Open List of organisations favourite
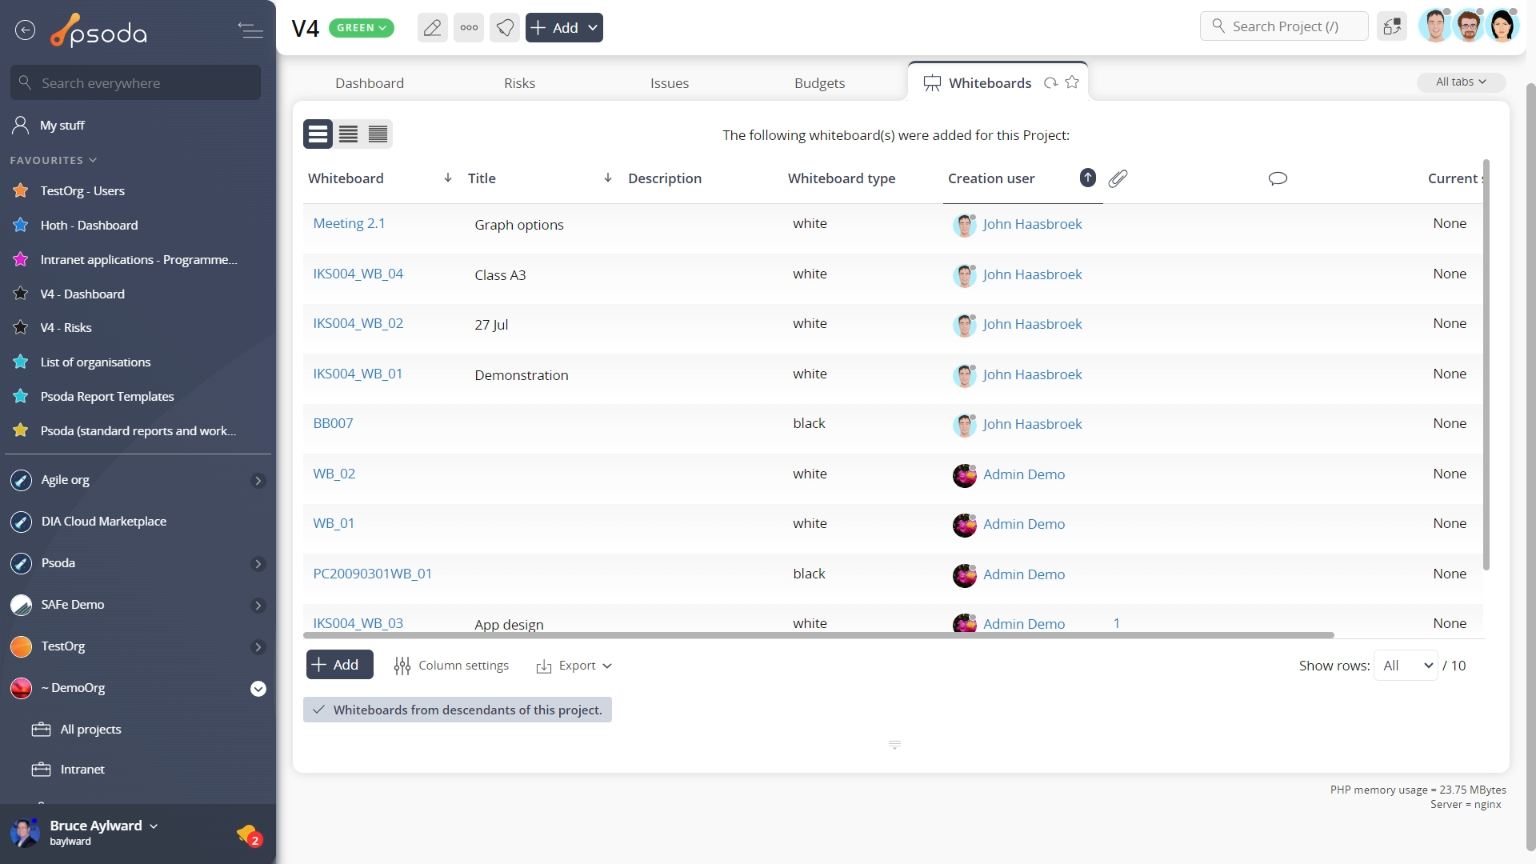 (x=95, y=362)
